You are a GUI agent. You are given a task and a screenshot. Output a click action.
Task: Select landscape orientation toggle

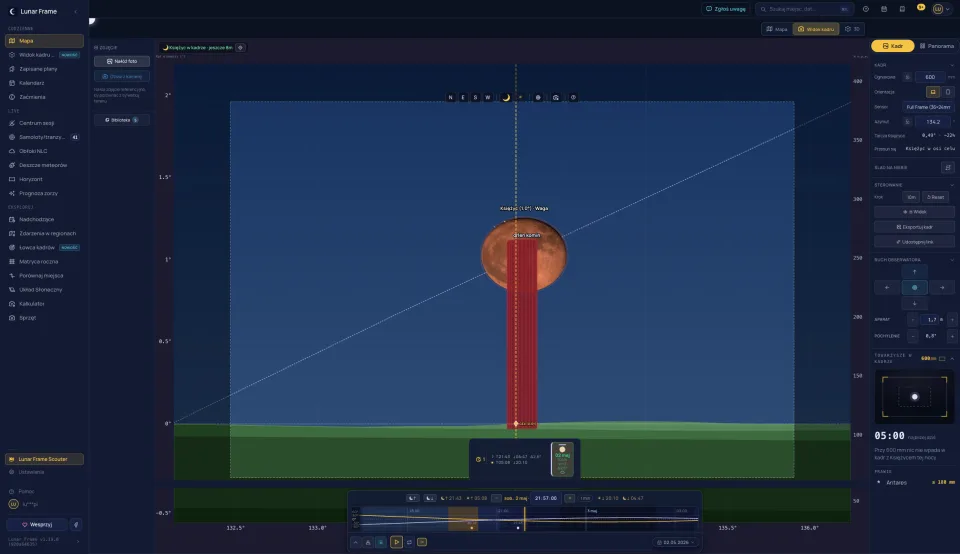click(x=933, y=92)
